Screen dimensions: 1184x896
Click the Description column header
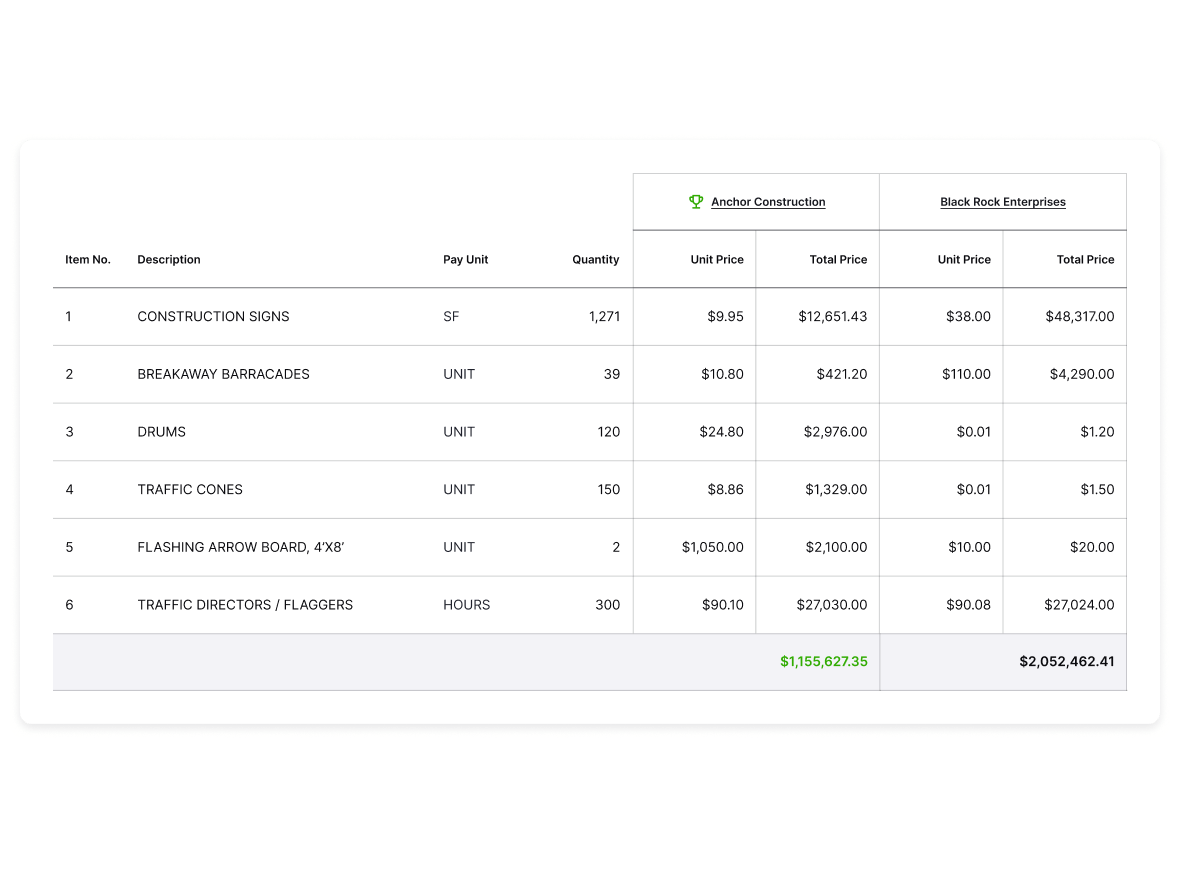[x=169, y=260]
